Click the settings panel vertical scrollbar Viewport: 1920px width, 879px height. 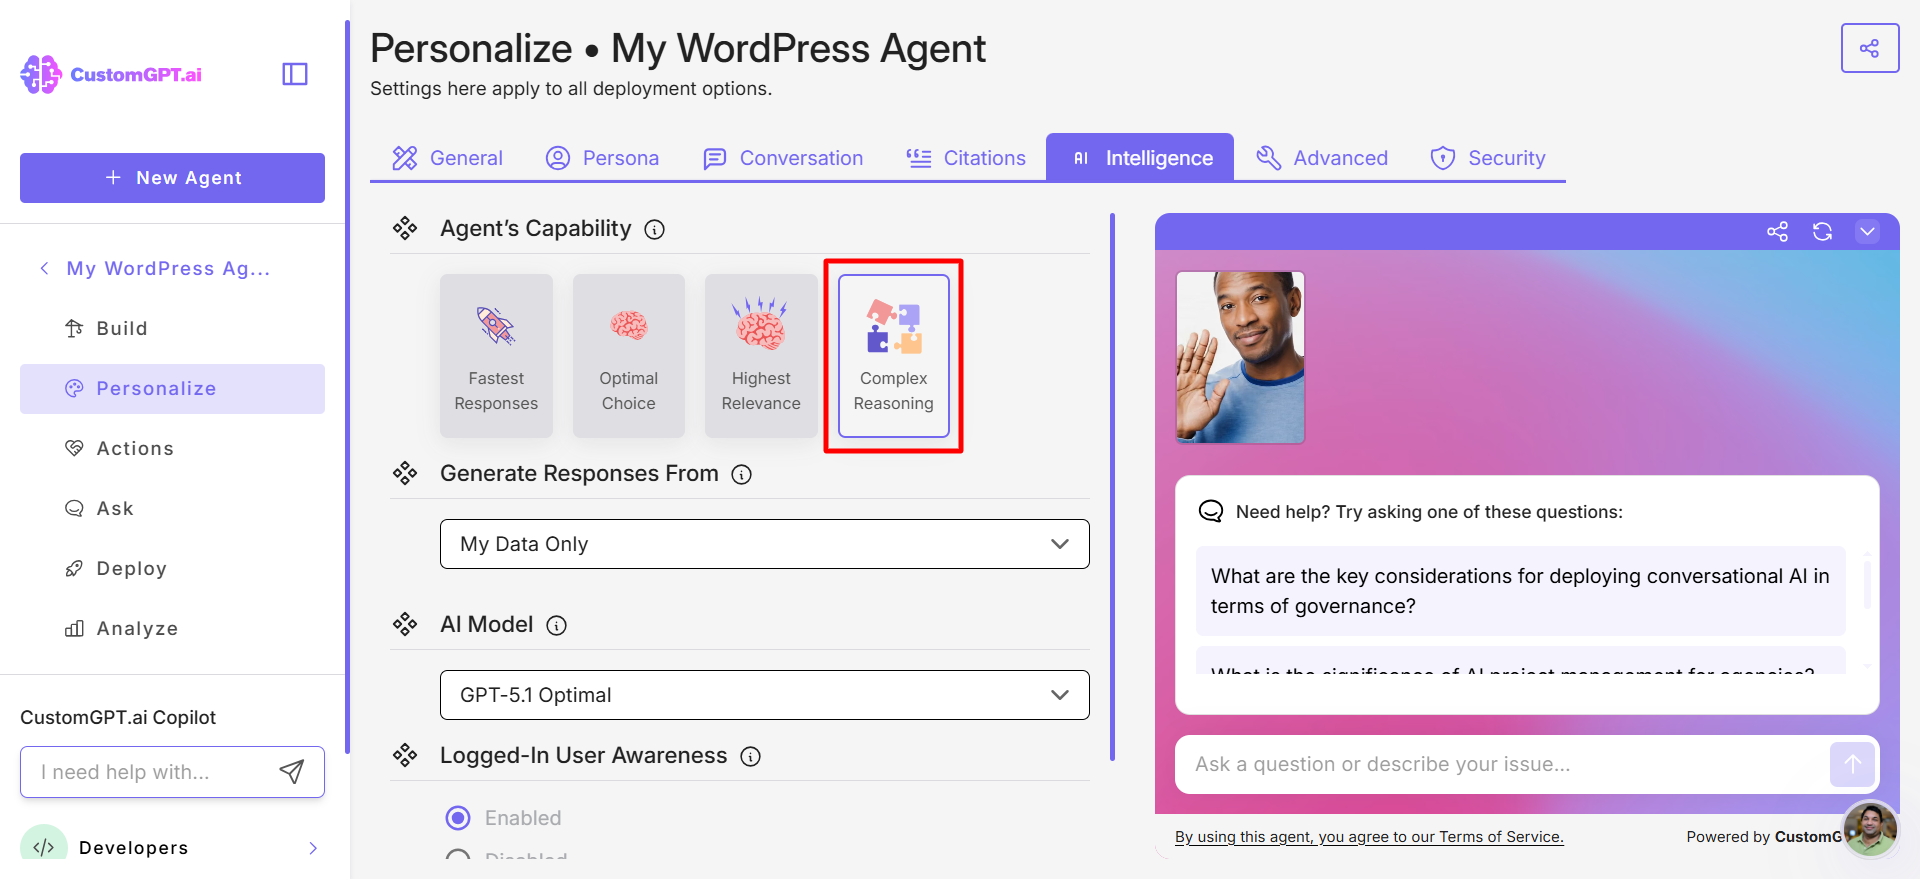(1112, 487)
